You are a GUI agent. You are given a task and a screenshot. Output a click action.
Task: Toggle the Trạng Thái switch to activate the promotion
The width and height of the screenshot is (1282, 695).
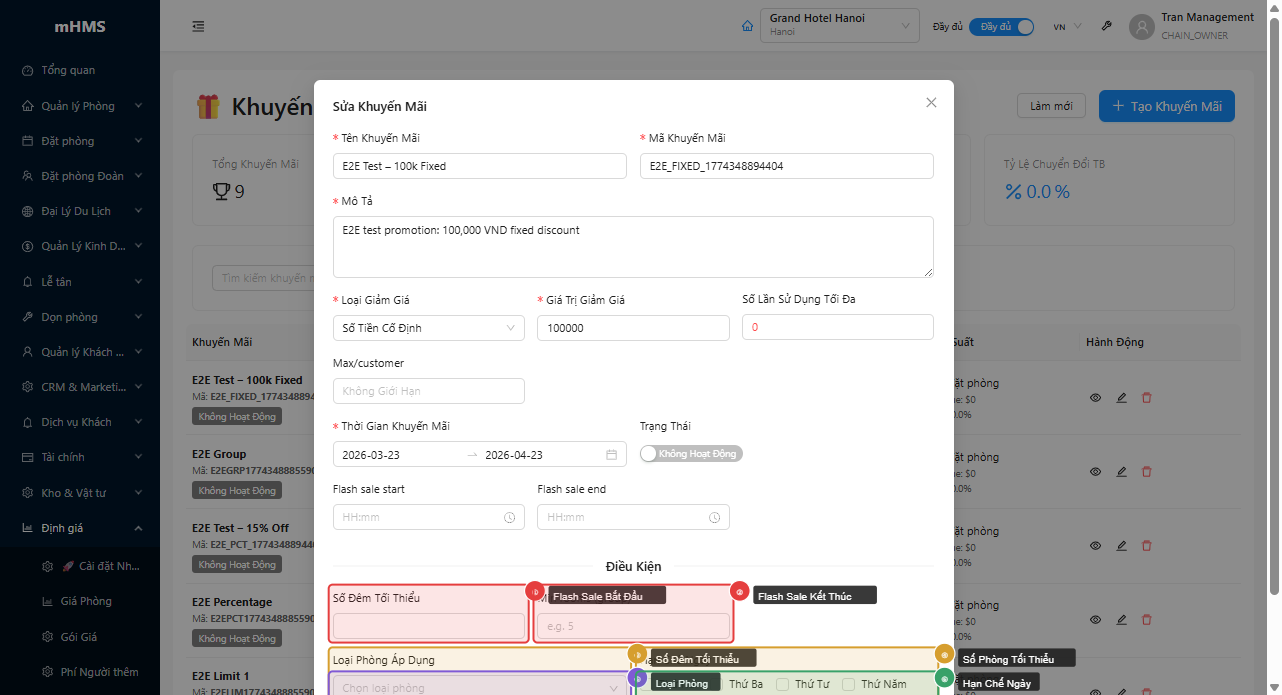691,453
